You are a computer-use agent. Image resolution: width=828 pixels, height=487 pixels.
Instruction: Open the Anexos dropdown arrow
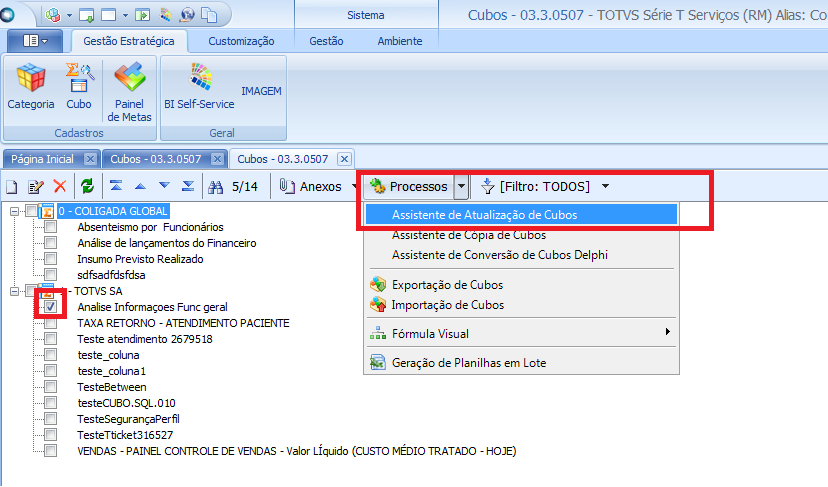(354, 186)
